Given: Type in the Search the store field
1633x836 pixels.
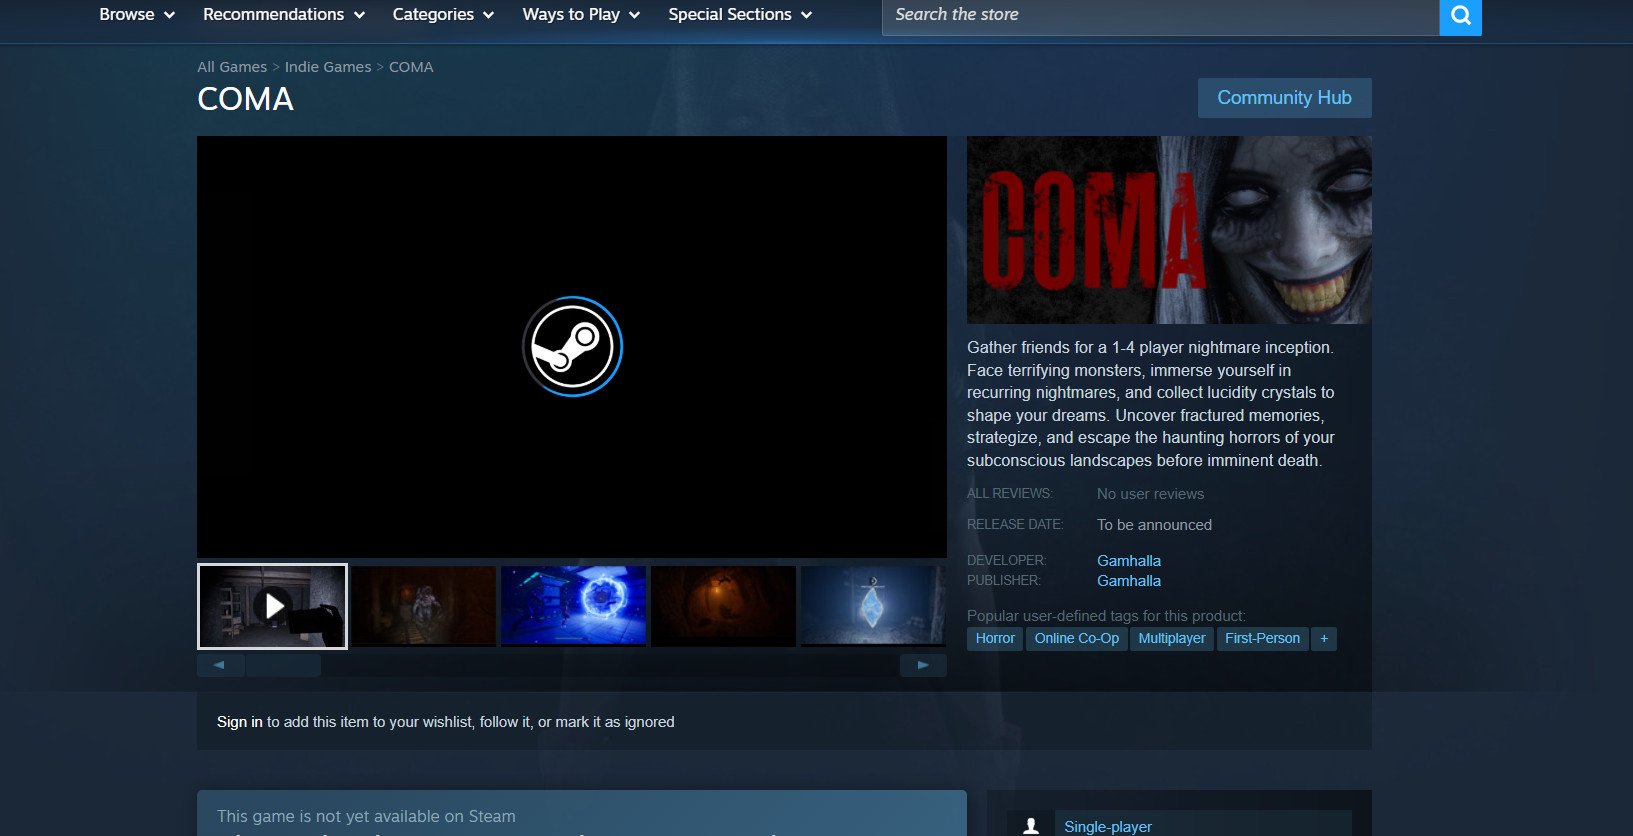Looking at the screenshot, I should point(1160,15).
